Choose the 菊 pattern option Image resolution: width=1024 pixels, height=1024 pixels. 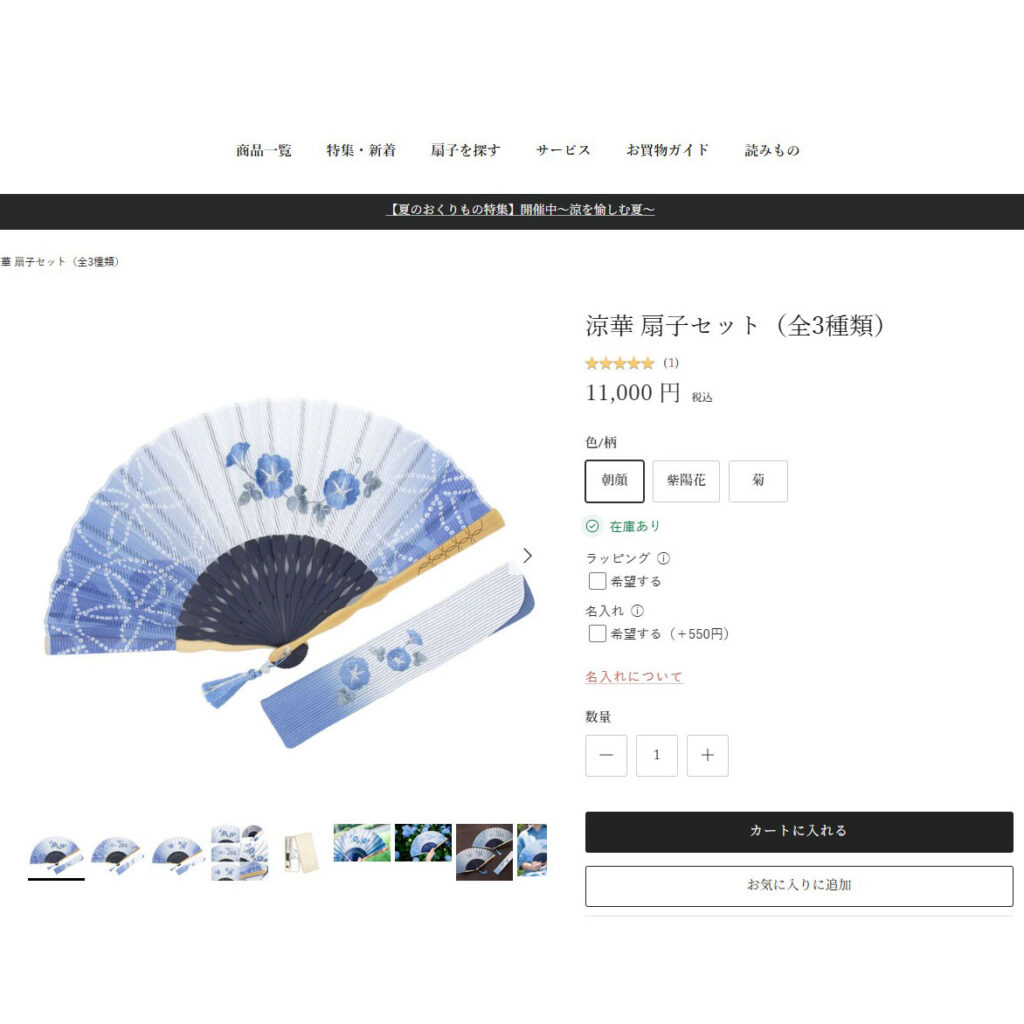point(758,481)
